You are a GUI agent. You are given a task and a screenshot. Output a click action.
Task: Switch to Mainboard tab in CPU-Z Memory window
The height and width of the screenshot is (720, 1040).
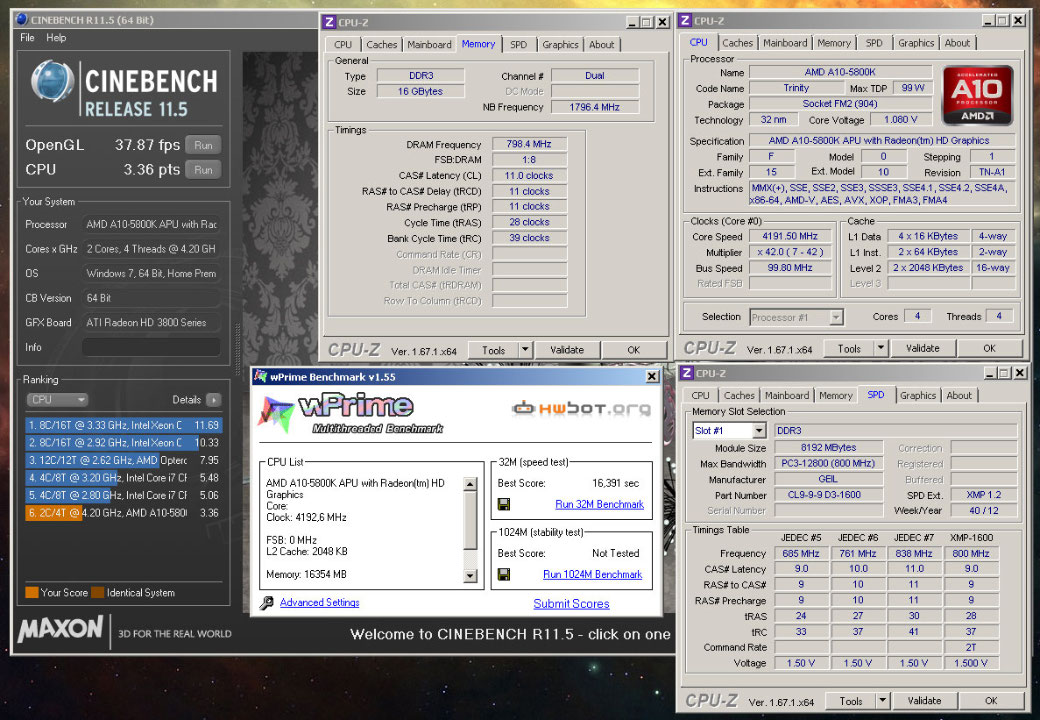pyautogui.click(x=429, y=44)
